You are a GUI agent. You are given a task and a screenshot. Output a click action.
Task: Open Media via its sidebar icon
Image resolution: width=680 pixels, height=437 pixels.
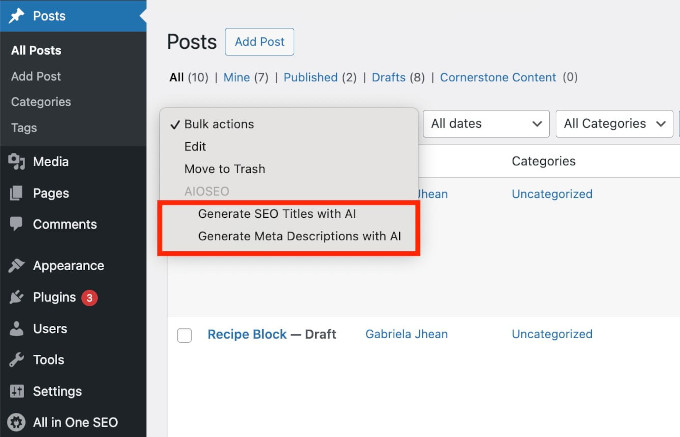pos(16,162)
